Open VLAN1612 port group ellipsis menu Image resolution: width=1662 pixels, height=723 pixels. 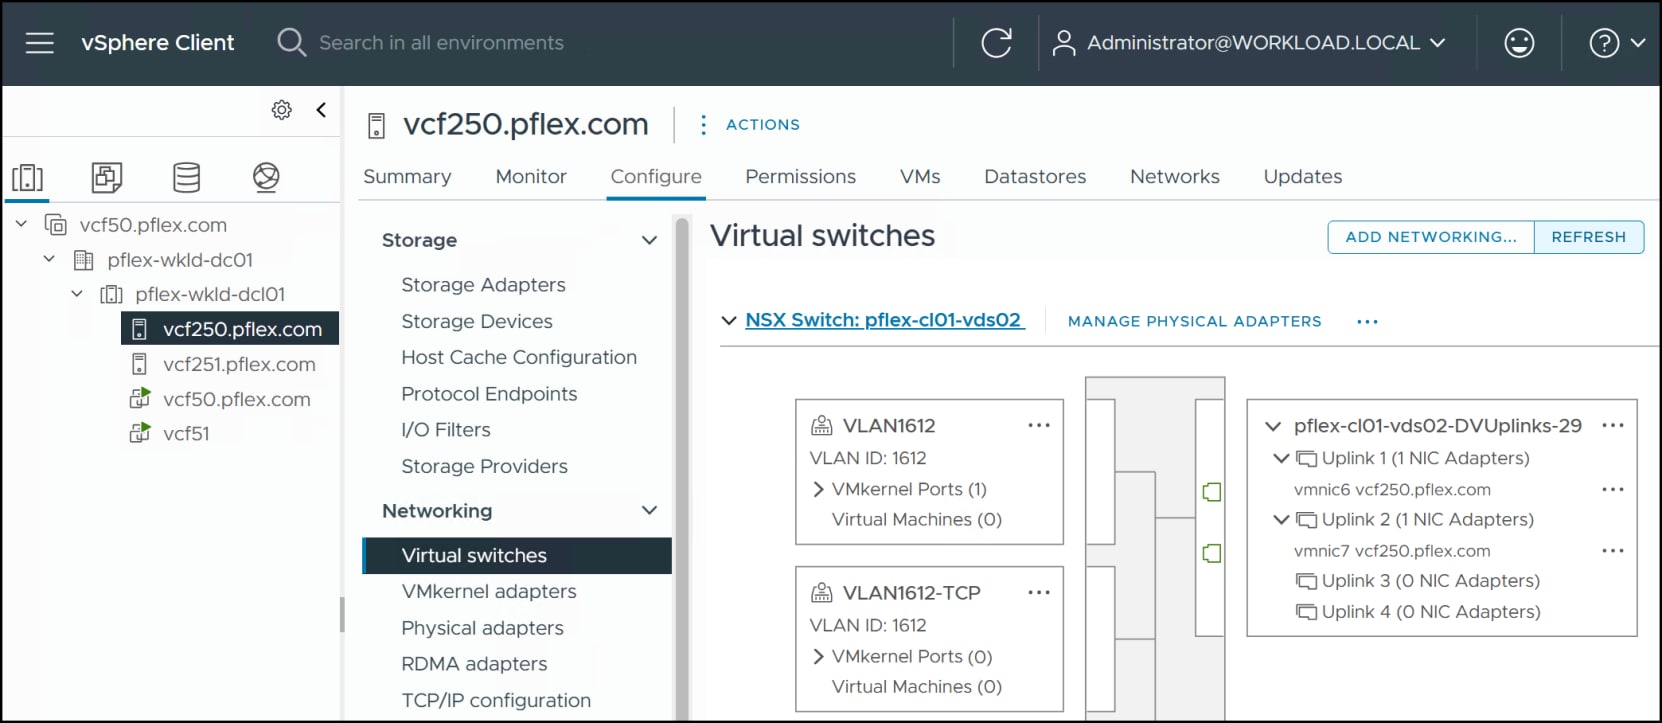[1039, 425]
